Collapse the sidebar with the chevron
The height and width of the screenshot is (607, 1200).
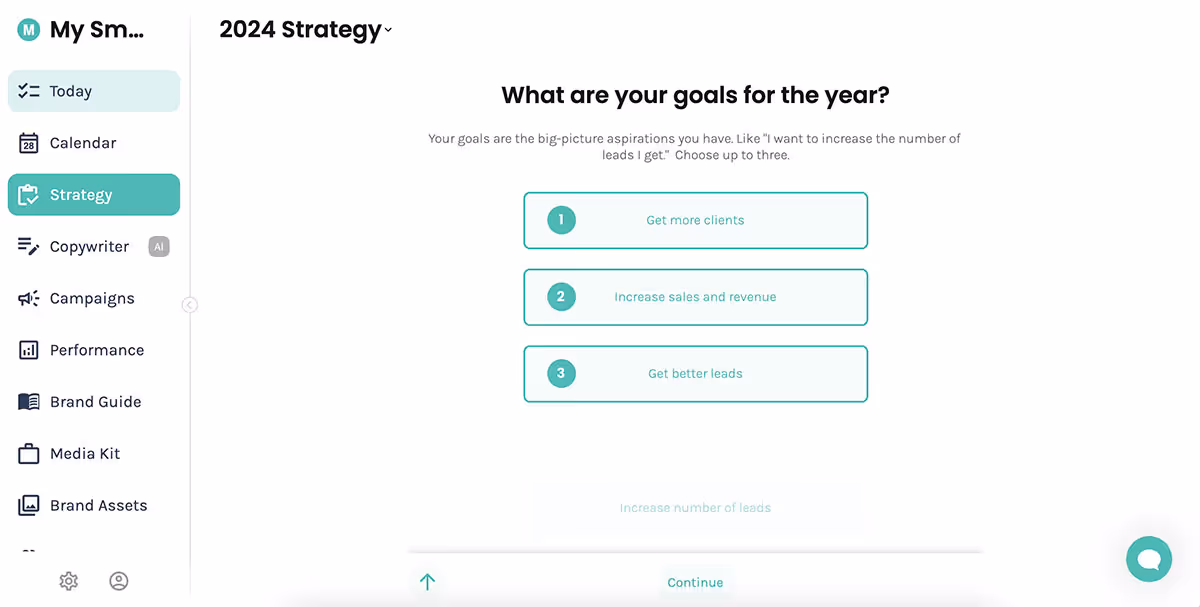(189, 304)
